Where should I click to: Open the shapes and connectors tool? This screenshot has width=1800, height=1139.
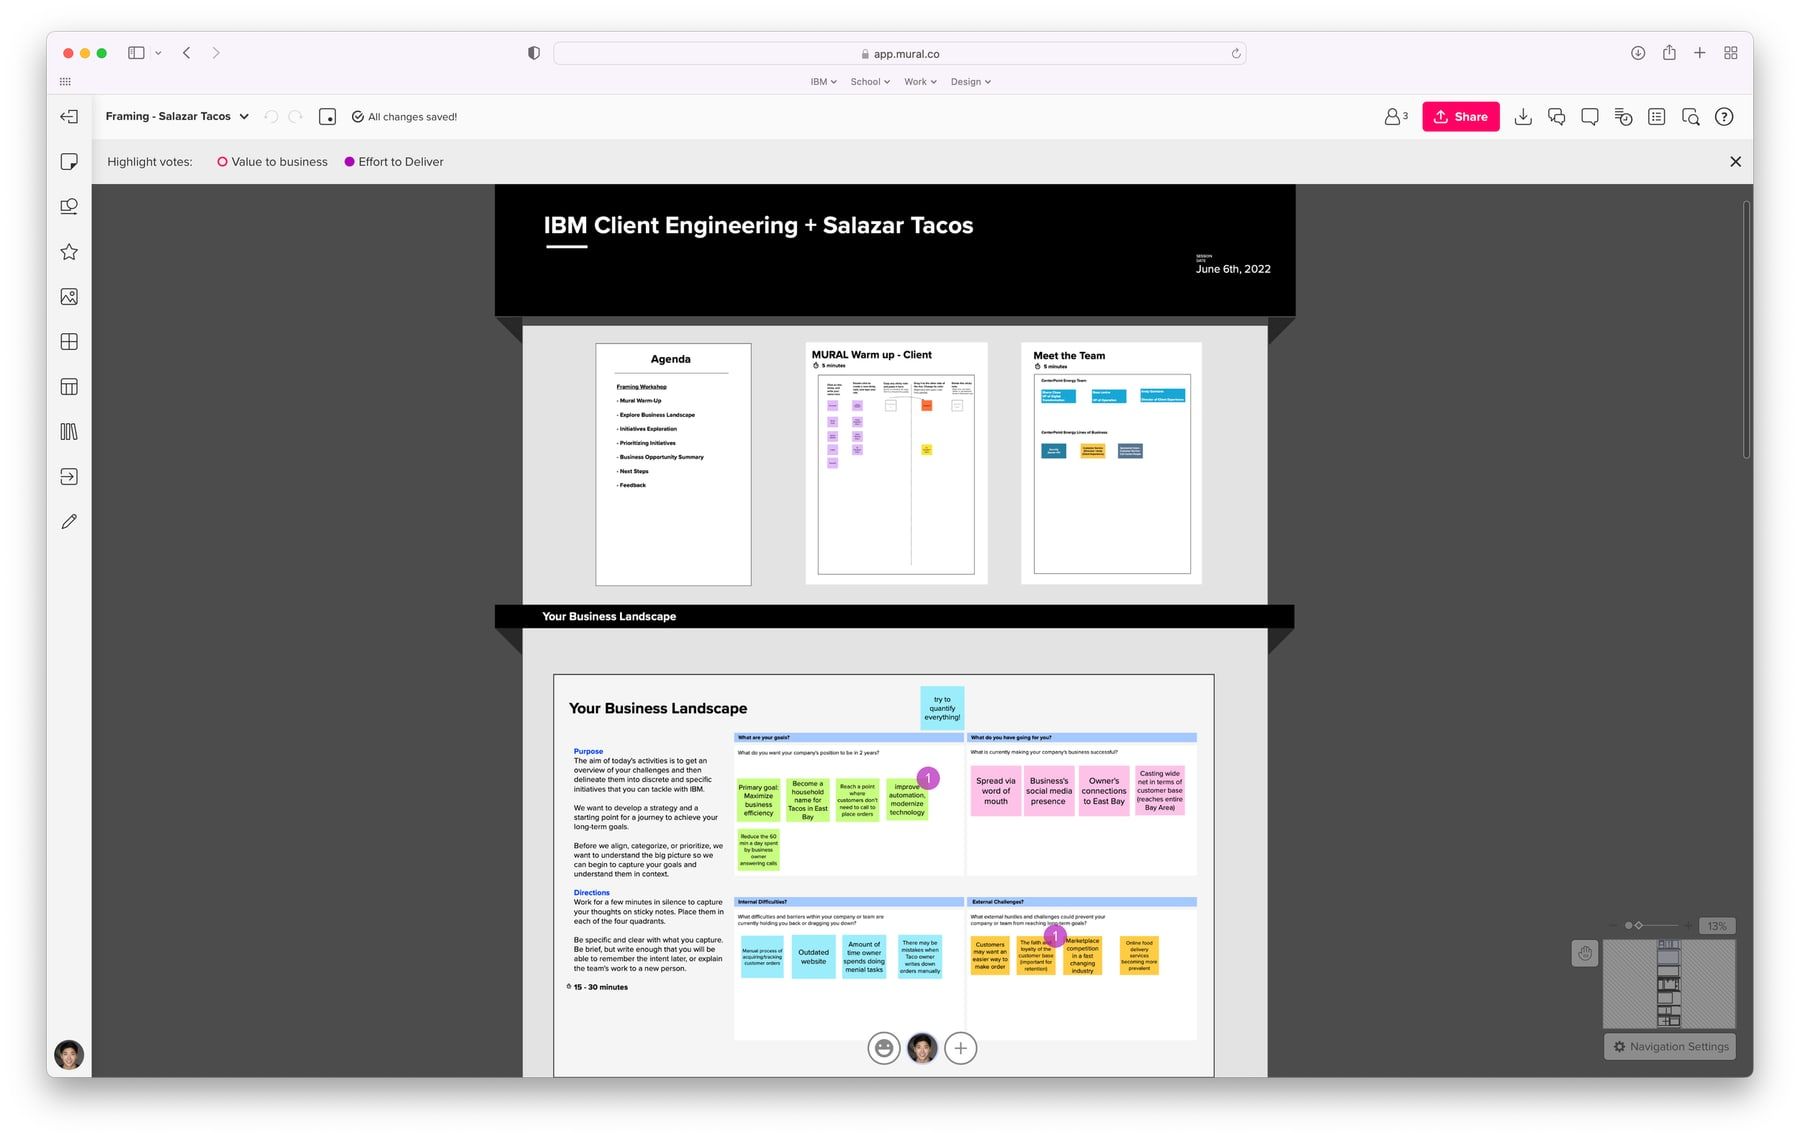tap(69, 207)
